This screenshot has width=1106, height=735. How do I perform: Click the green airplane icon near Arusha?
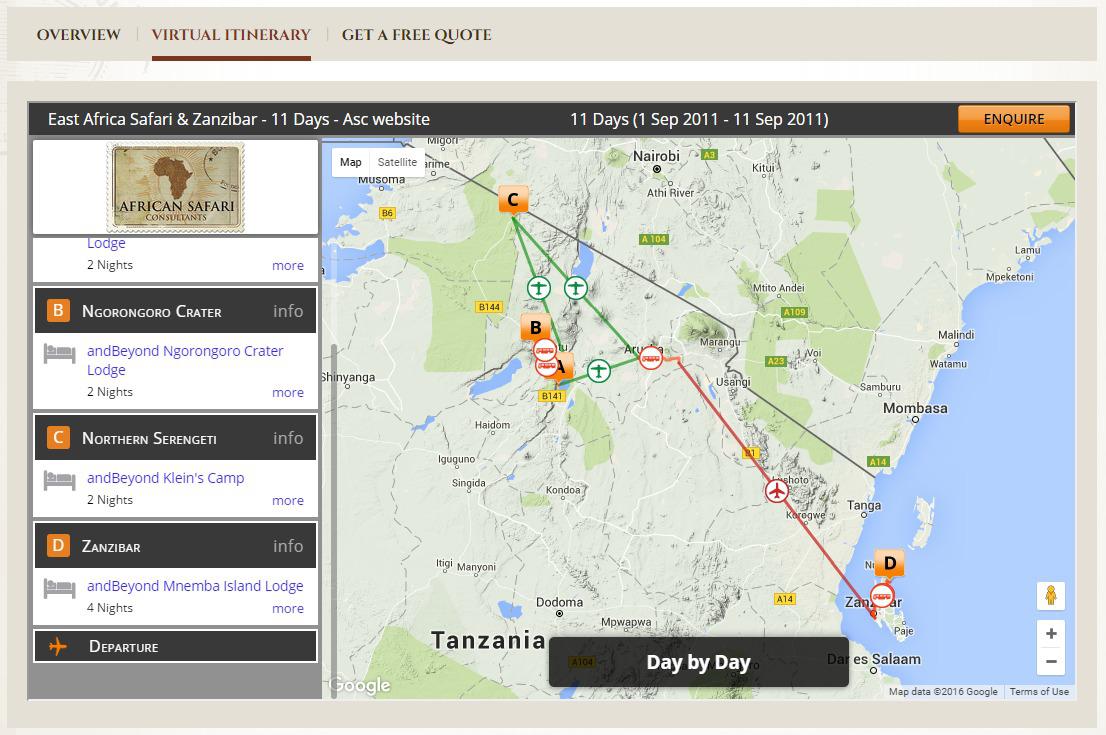(x=598, y=370)
